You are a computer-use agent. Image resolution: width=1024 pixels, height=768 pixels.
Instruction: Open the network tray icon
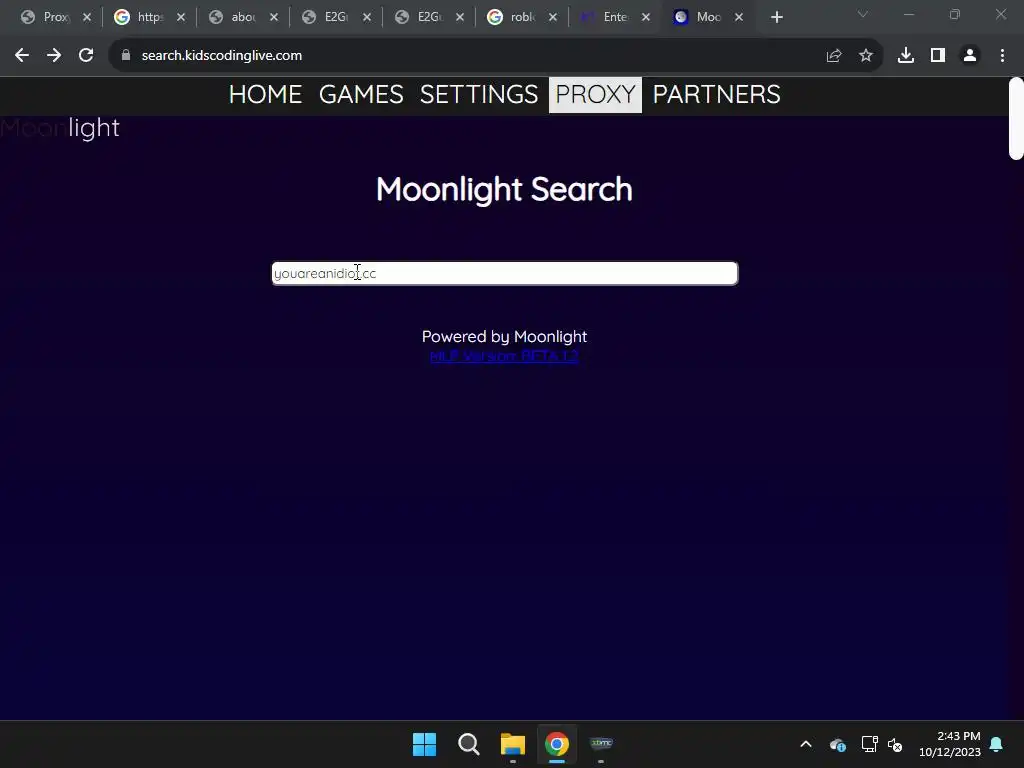point(869,744)
